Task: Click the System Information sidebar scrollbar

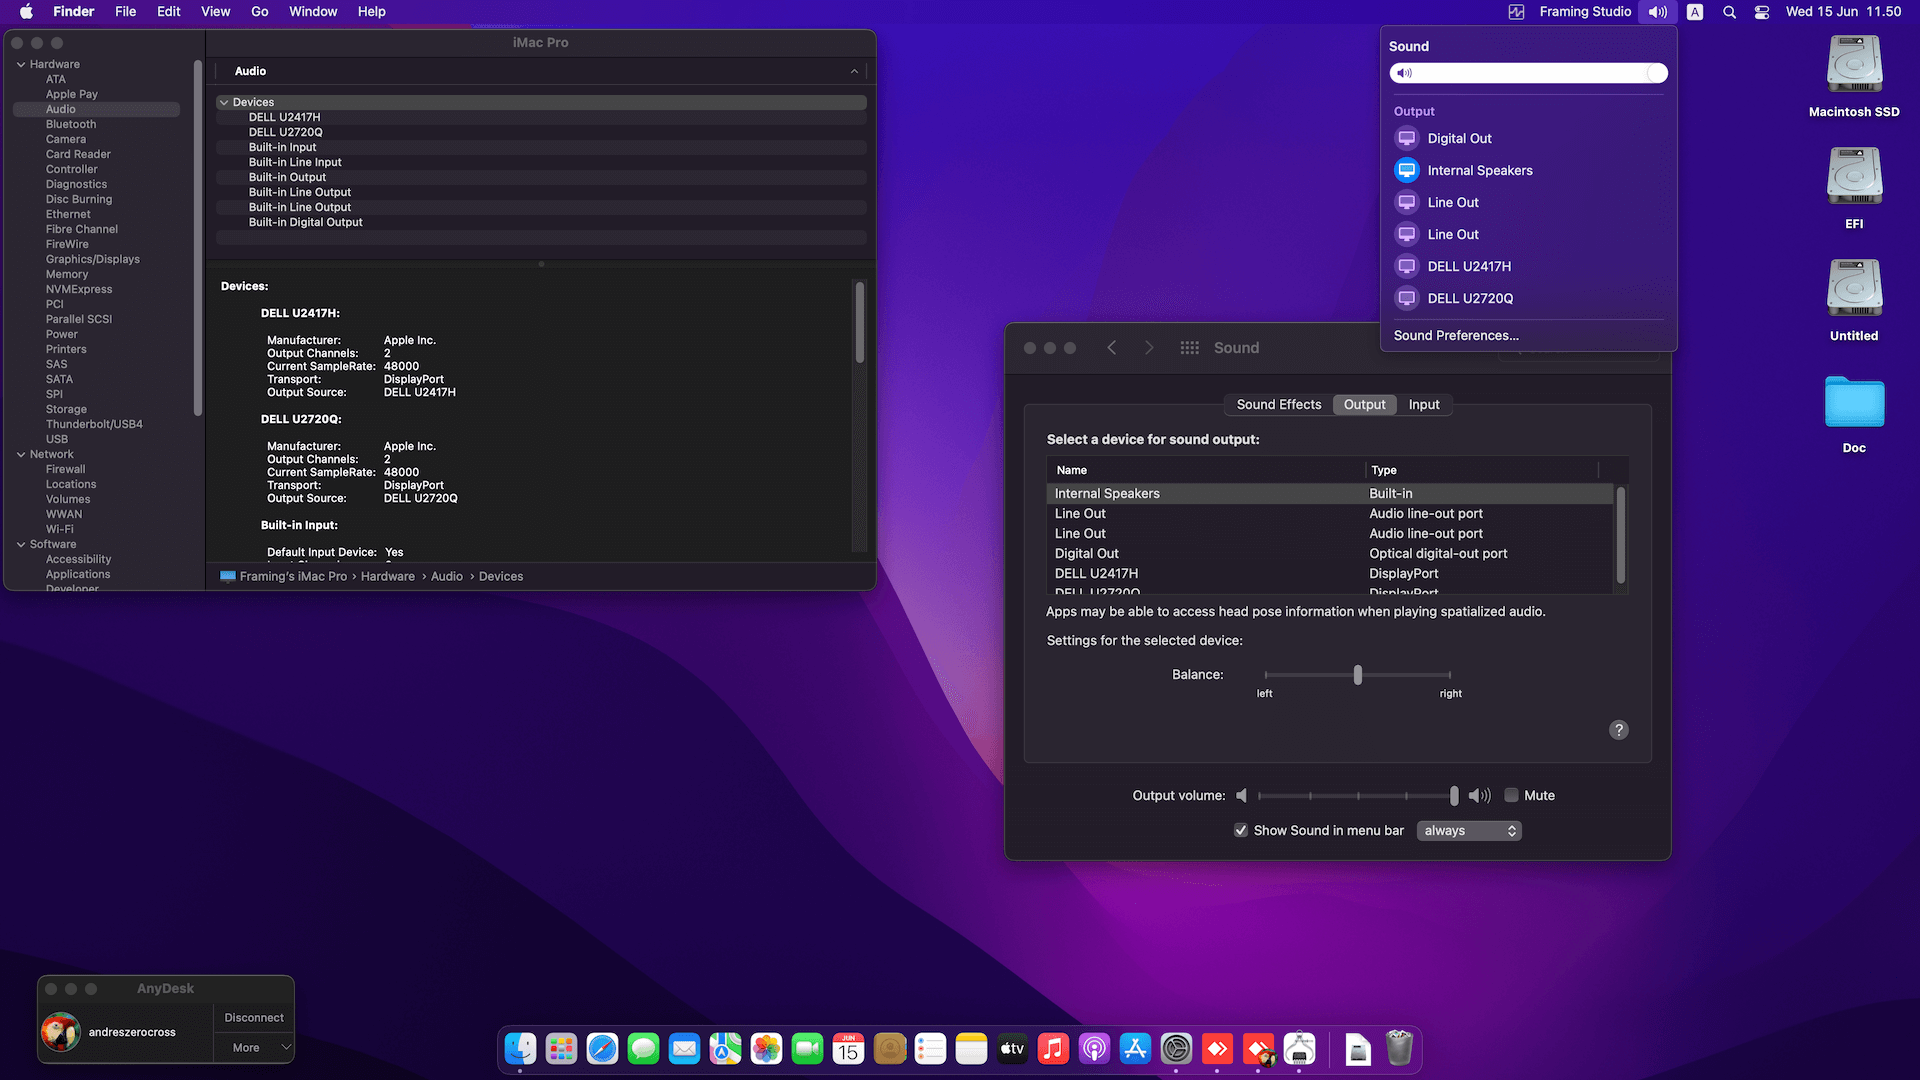Action: (198, 238)
